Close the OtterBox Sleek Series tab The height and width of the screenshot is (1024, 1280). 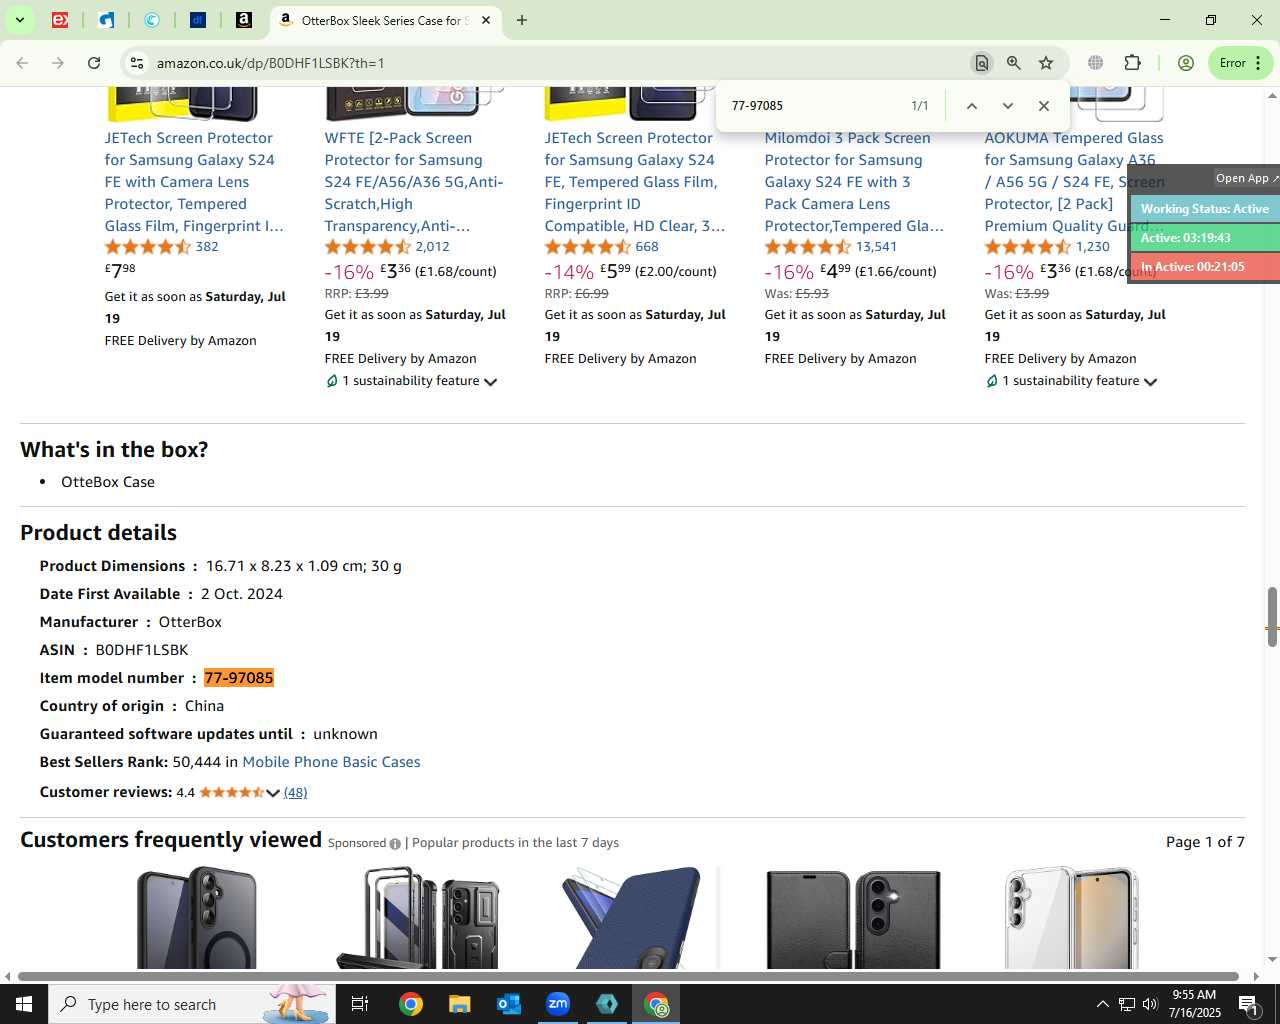(486, 20)
